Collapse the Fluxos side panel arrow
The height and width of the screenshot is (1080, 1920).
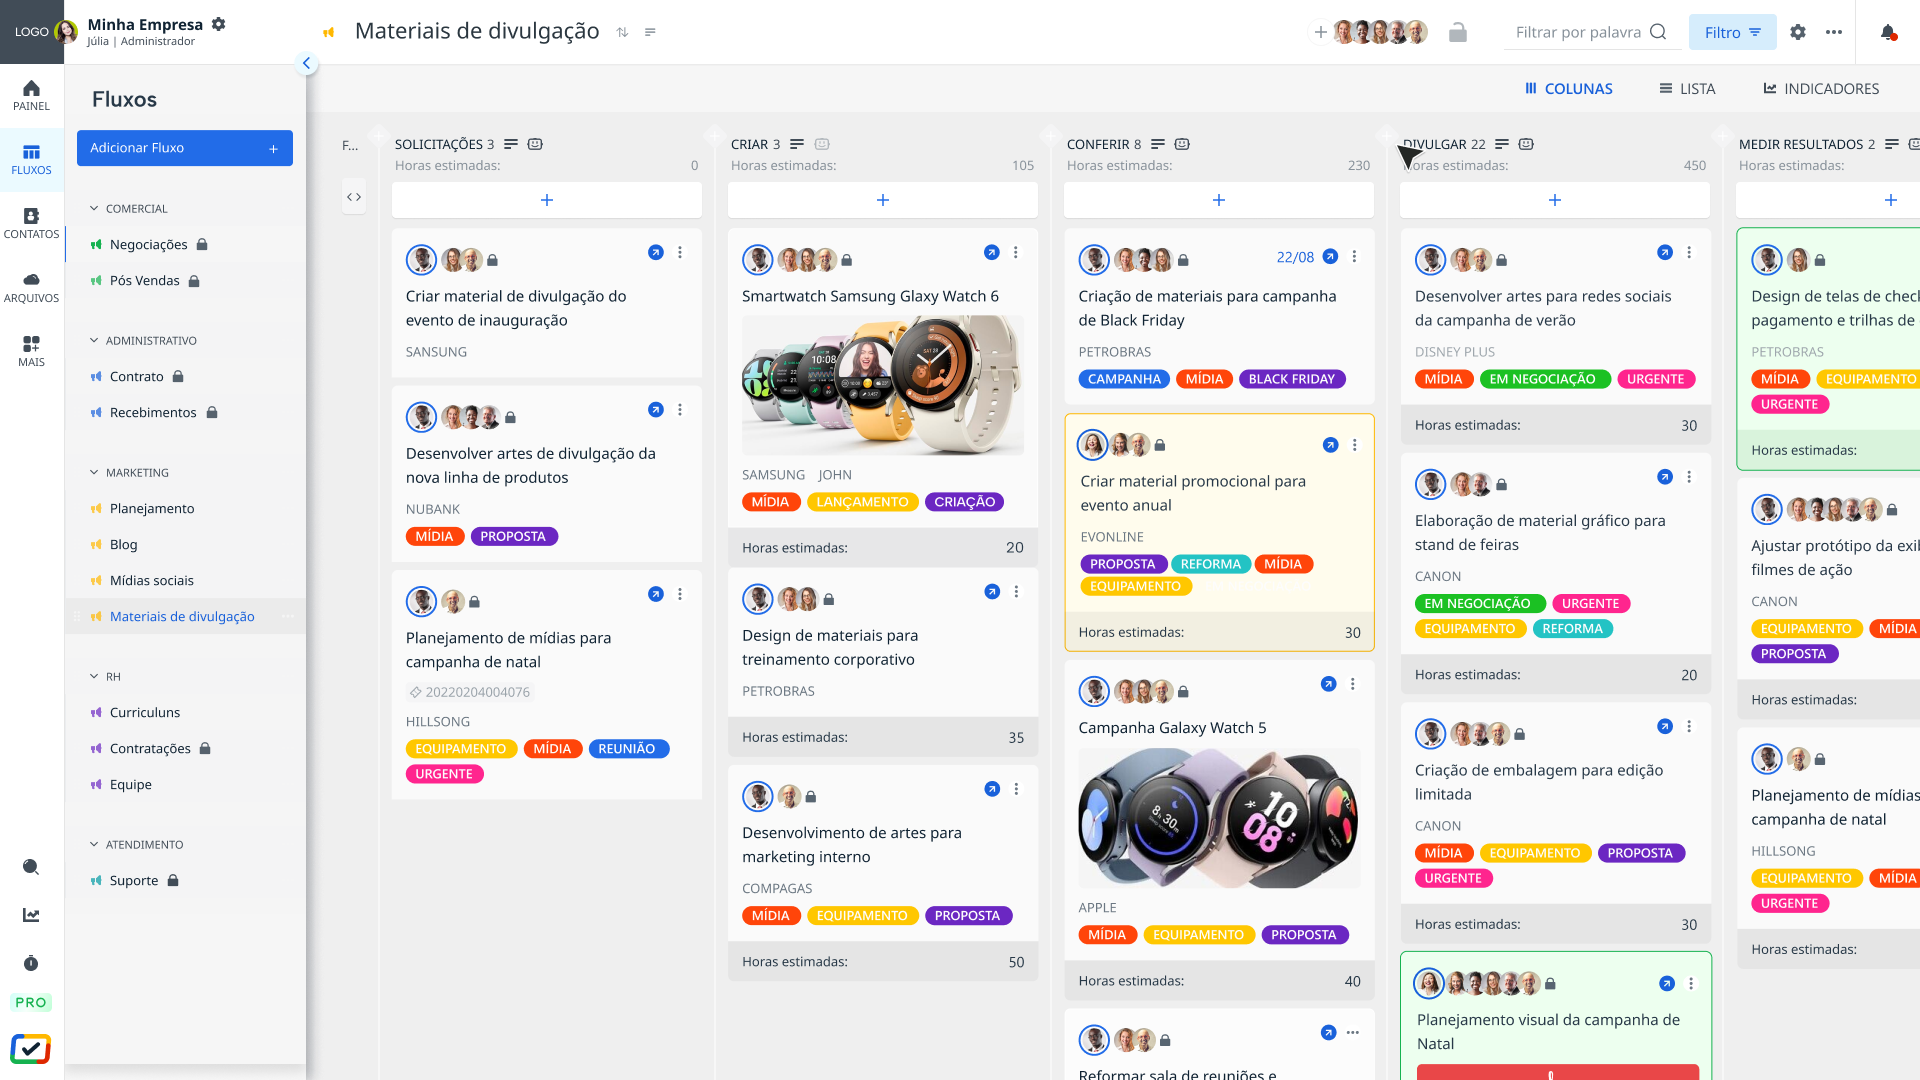tap(307, 63)
